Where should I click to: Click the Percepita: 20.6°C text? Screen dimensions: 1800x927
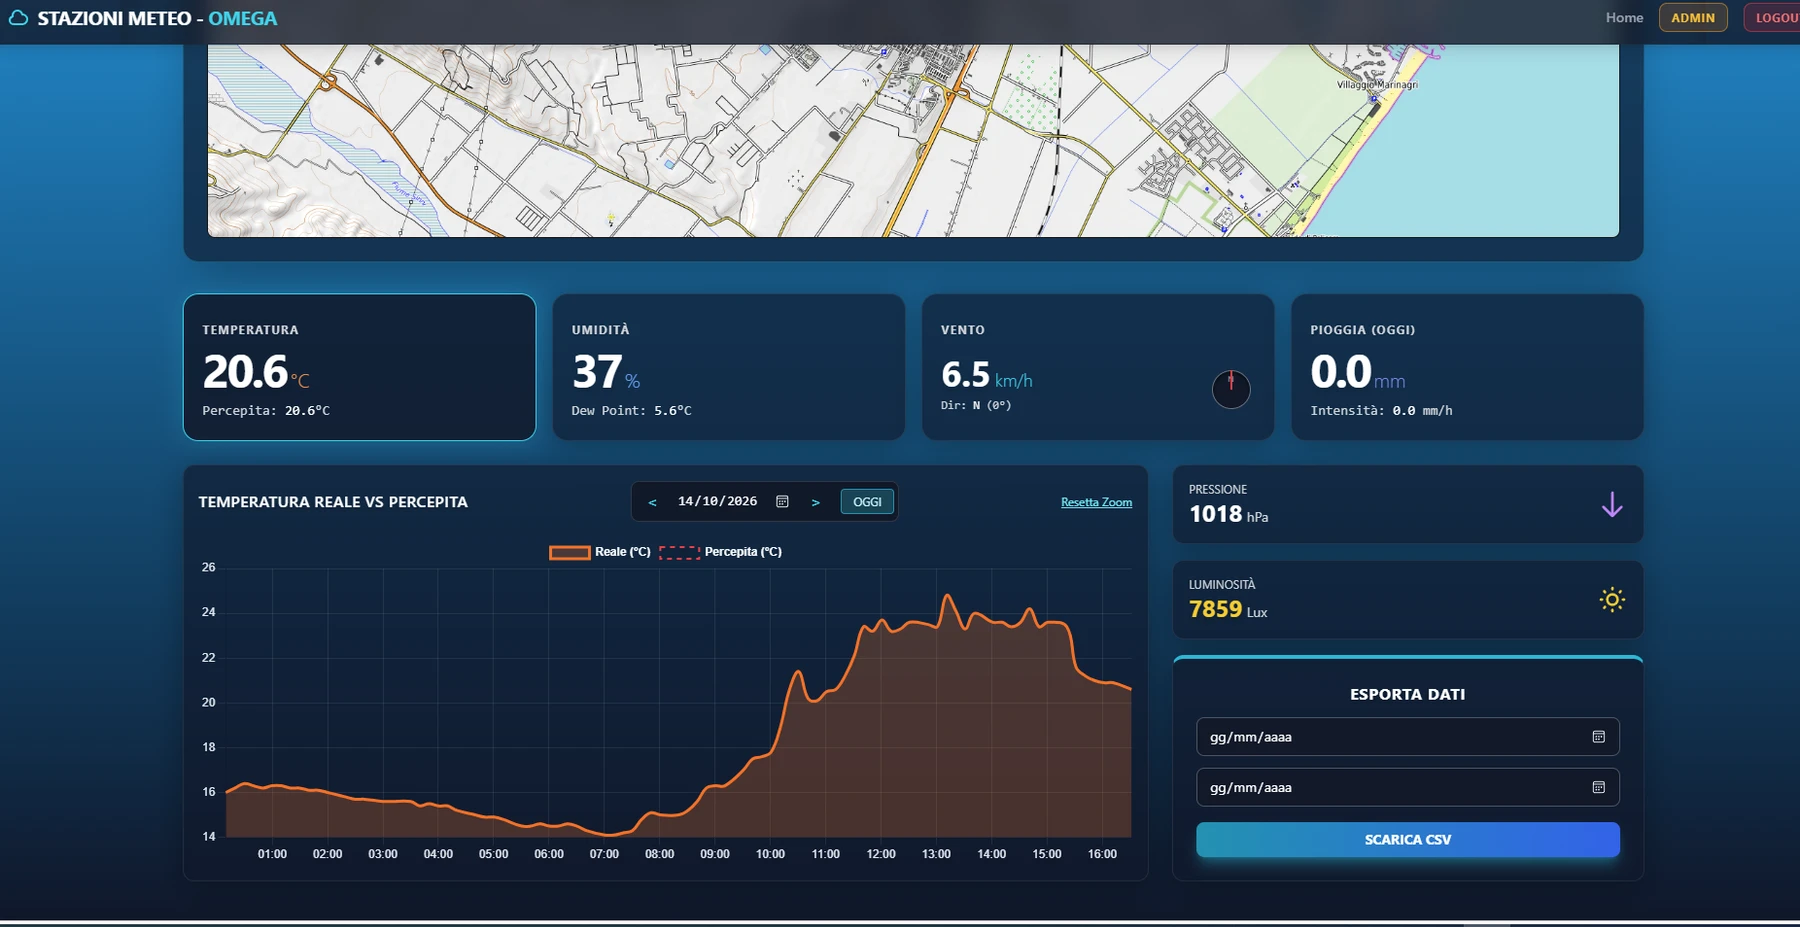[266, 411]
